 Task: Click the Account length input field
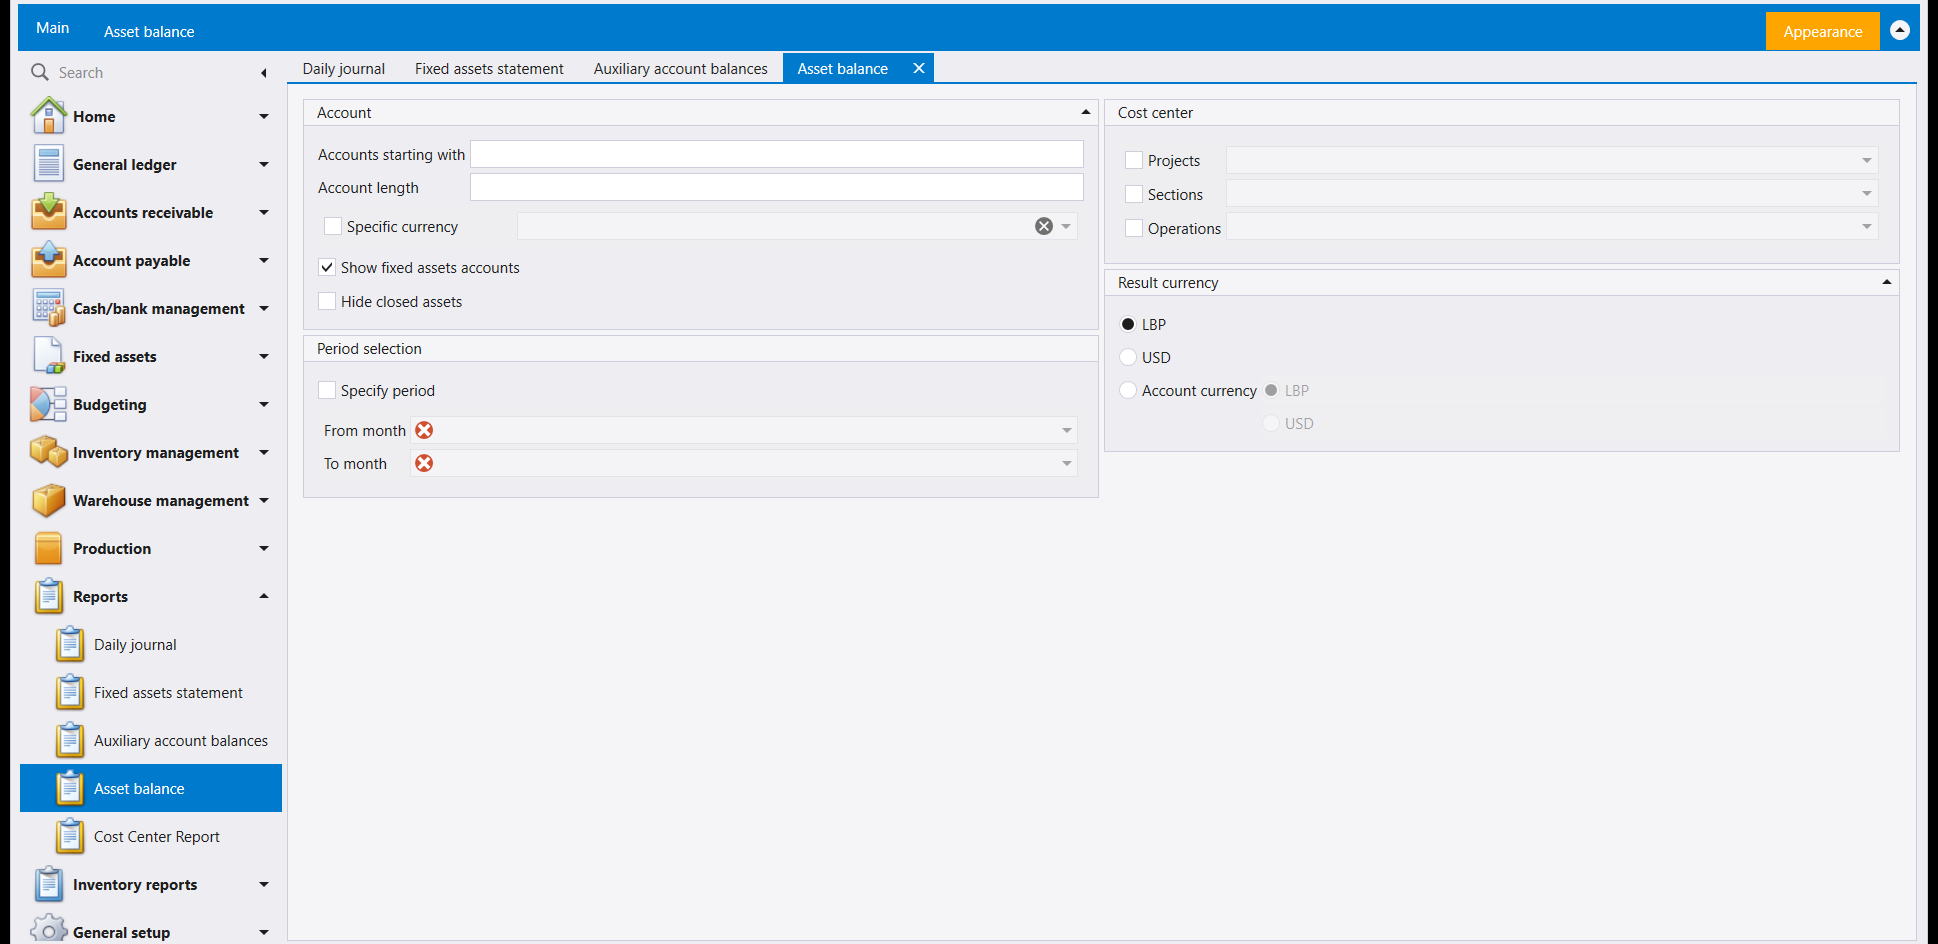777,187
